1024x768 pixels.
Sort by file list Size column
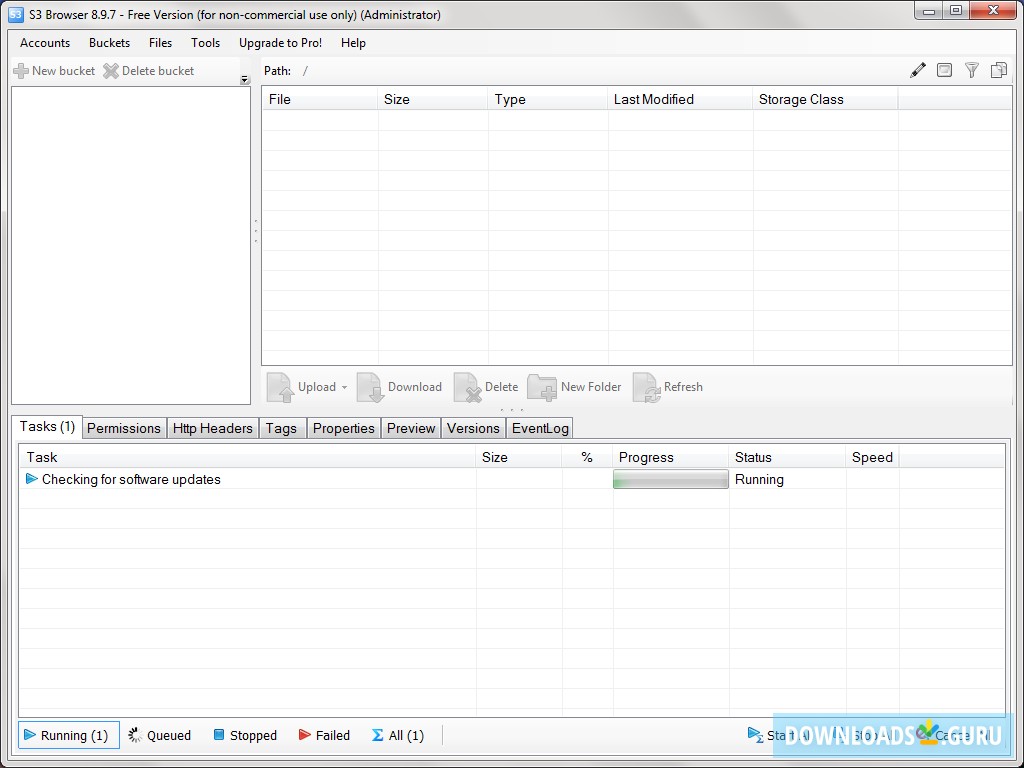pos(432,99)
